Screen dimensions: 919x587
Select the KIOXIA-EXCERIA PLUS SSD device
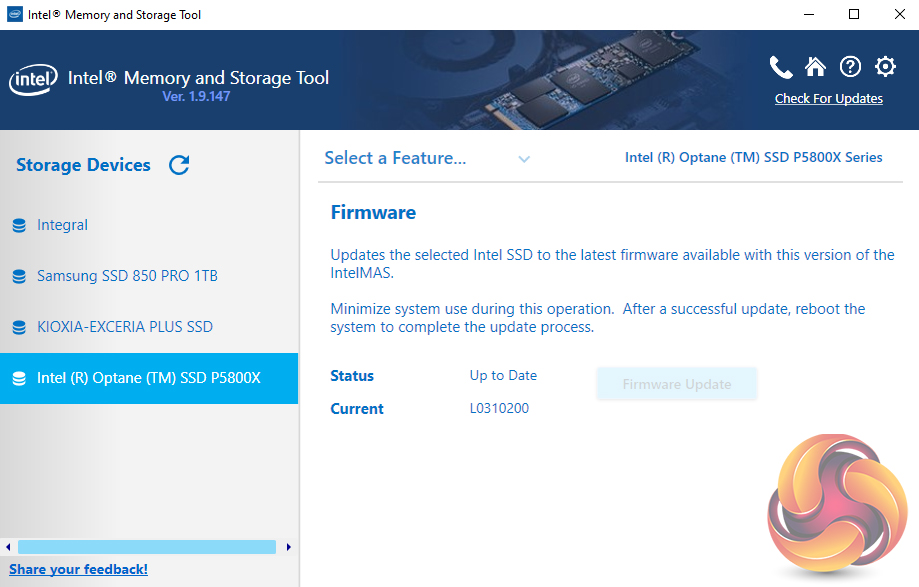[149, 327]
